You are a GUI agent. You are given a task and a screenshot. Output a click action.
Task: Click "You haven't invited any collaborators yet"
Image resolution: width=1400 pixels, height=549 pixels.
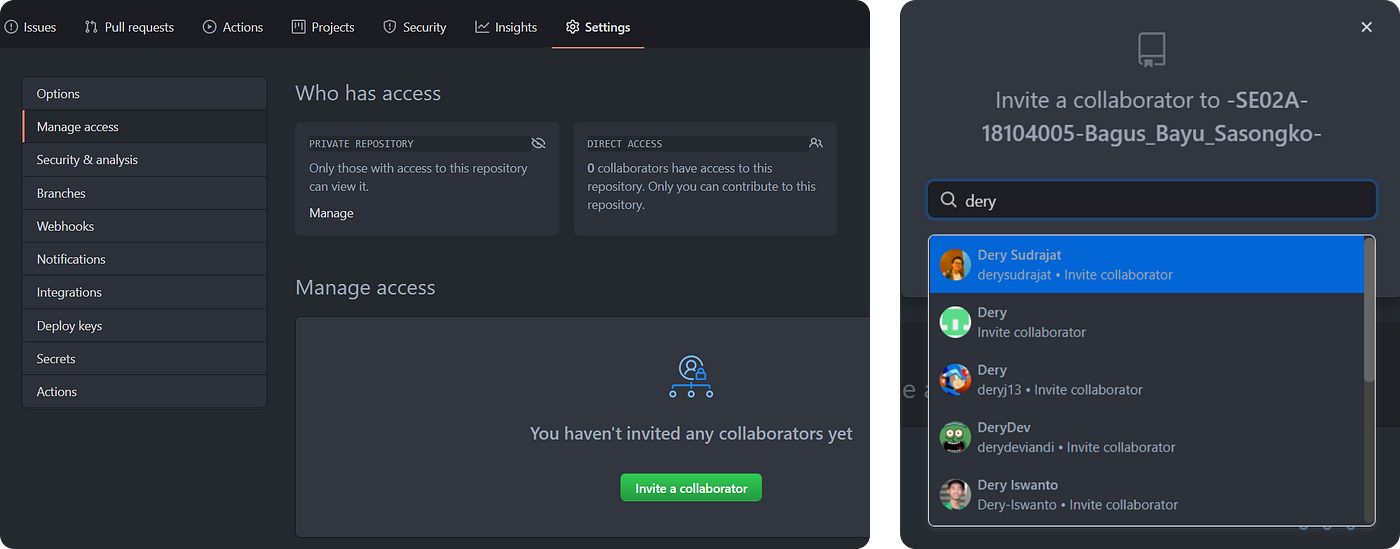coord(691,434)
